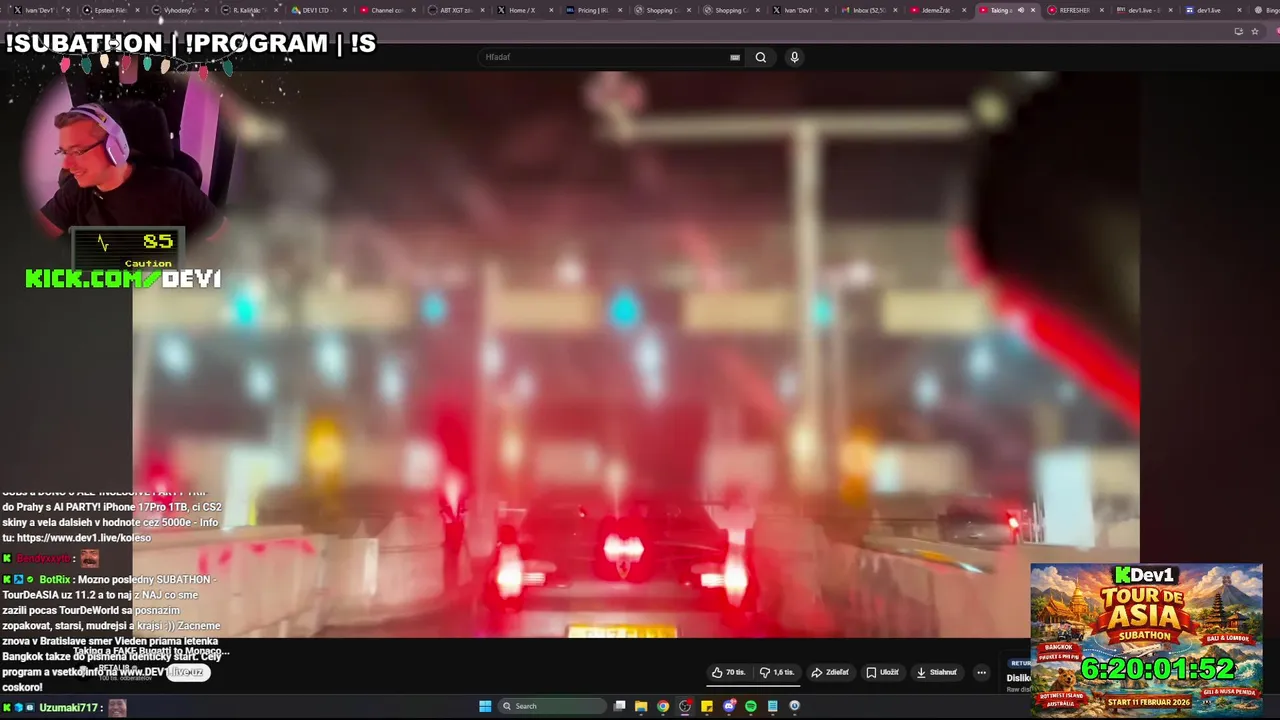Open the three-dot more actions menu
Screen dimensions: 1280x720
click(x=981, y=673)
